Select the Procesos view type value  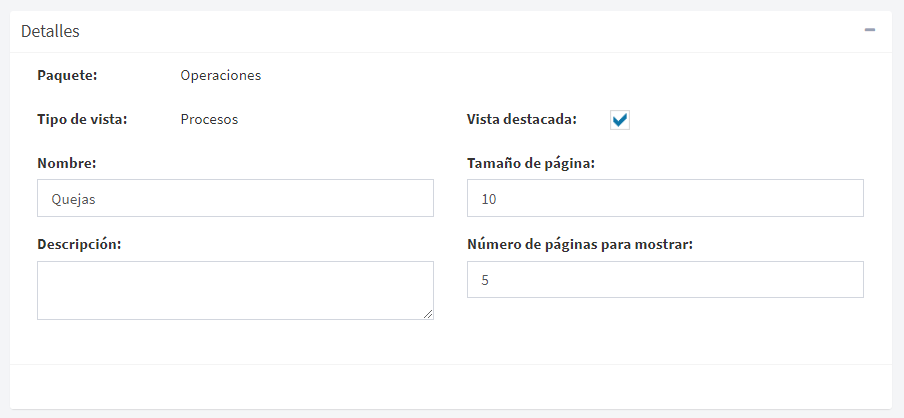209,119
